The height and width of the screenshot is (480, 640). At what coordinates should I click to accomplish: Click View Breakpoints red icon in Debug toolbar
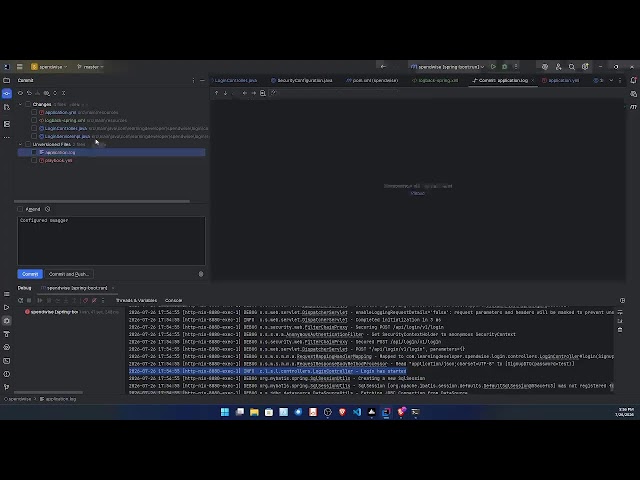tap(85, 300)
